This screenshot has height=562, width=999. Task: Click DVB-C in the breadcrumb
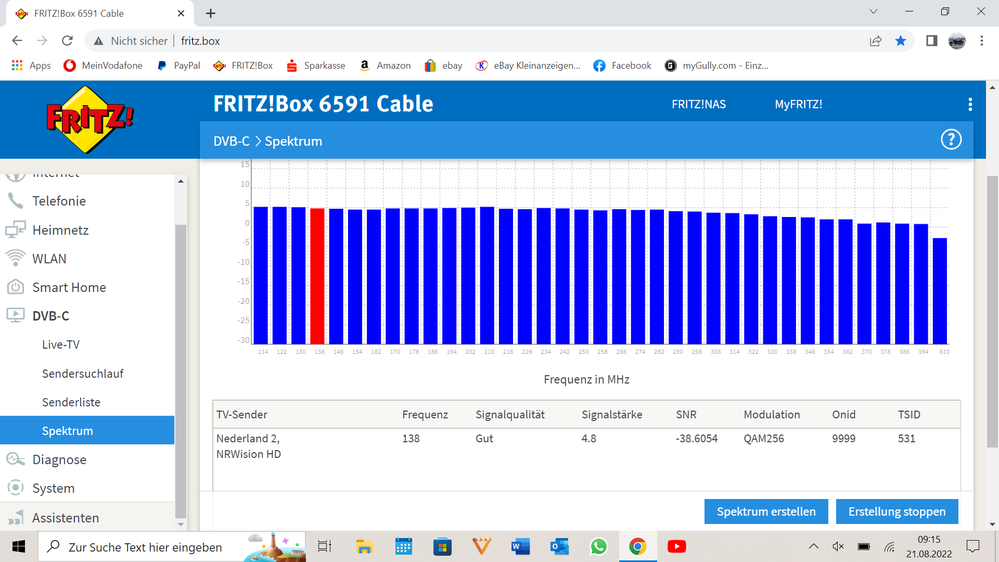pos(231,141)
